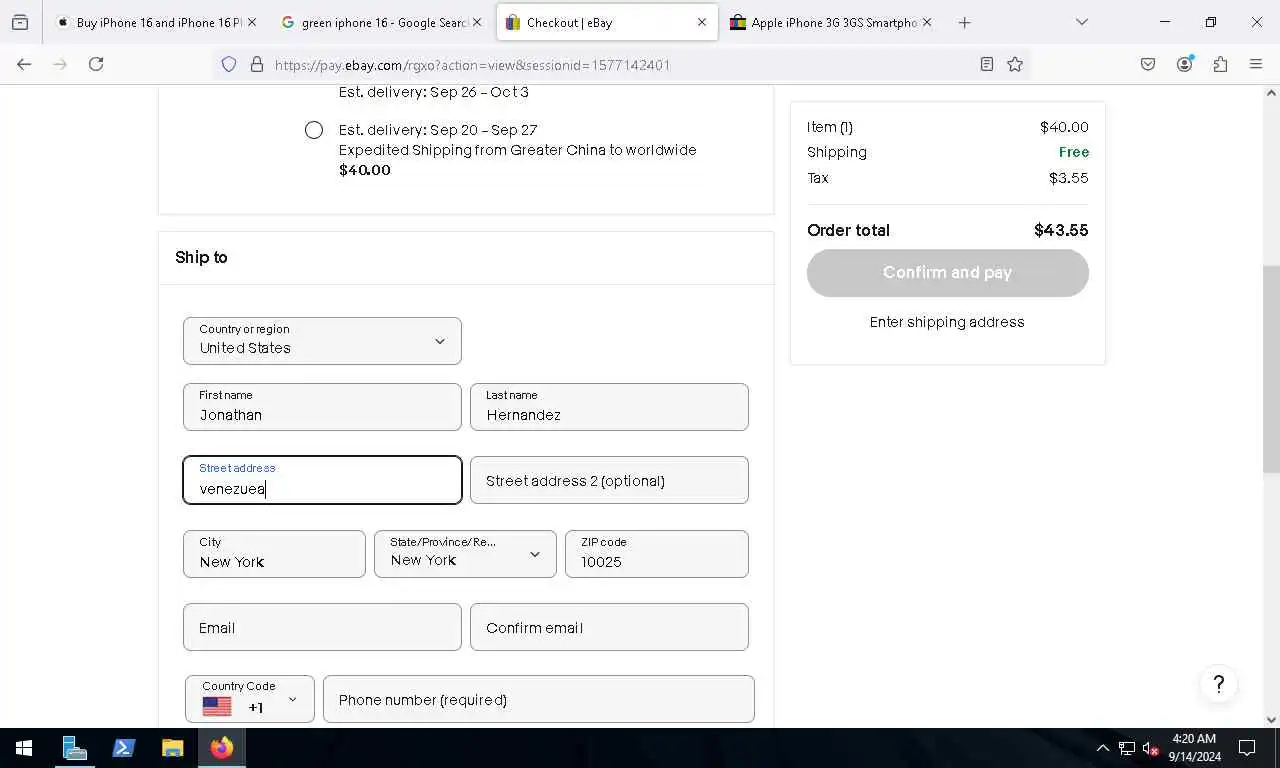
Task: Go back to the previous page
Action: pyautogui.click(x=24, y=64)
